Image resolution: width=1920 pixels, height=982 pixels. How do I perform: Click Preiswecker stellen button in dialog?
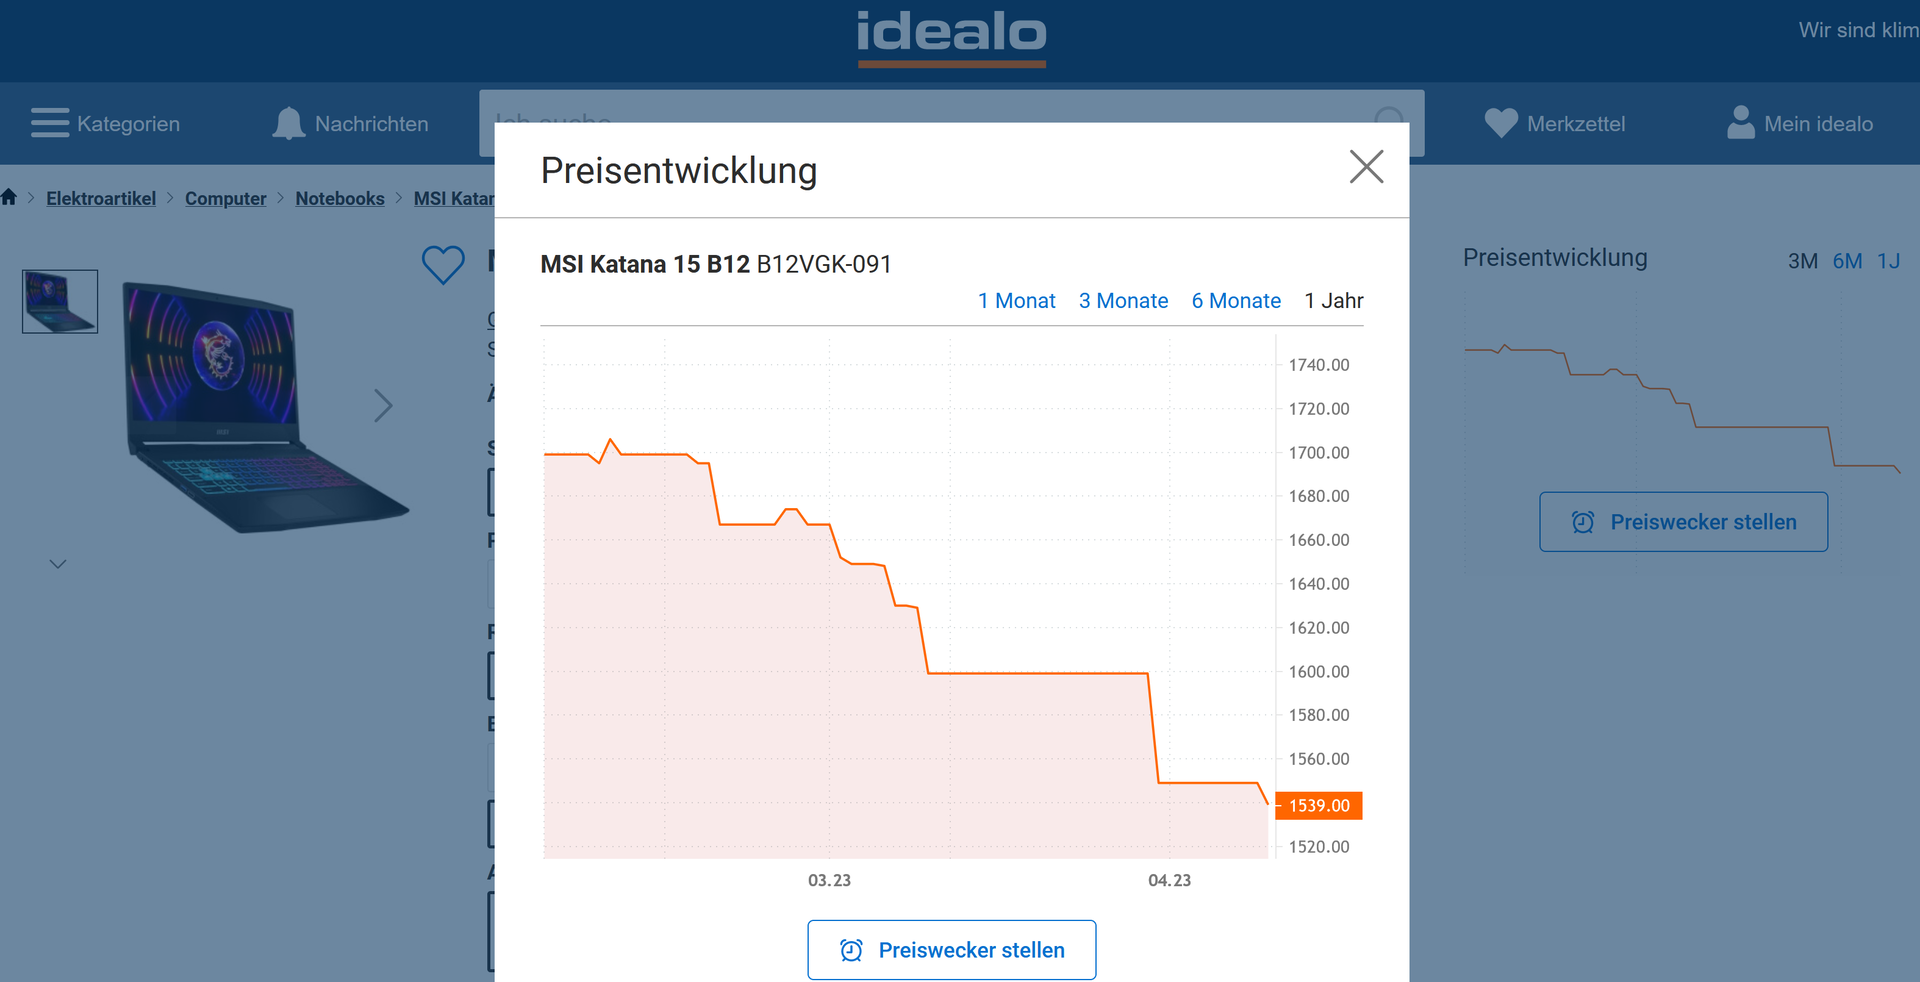[951, 950]
